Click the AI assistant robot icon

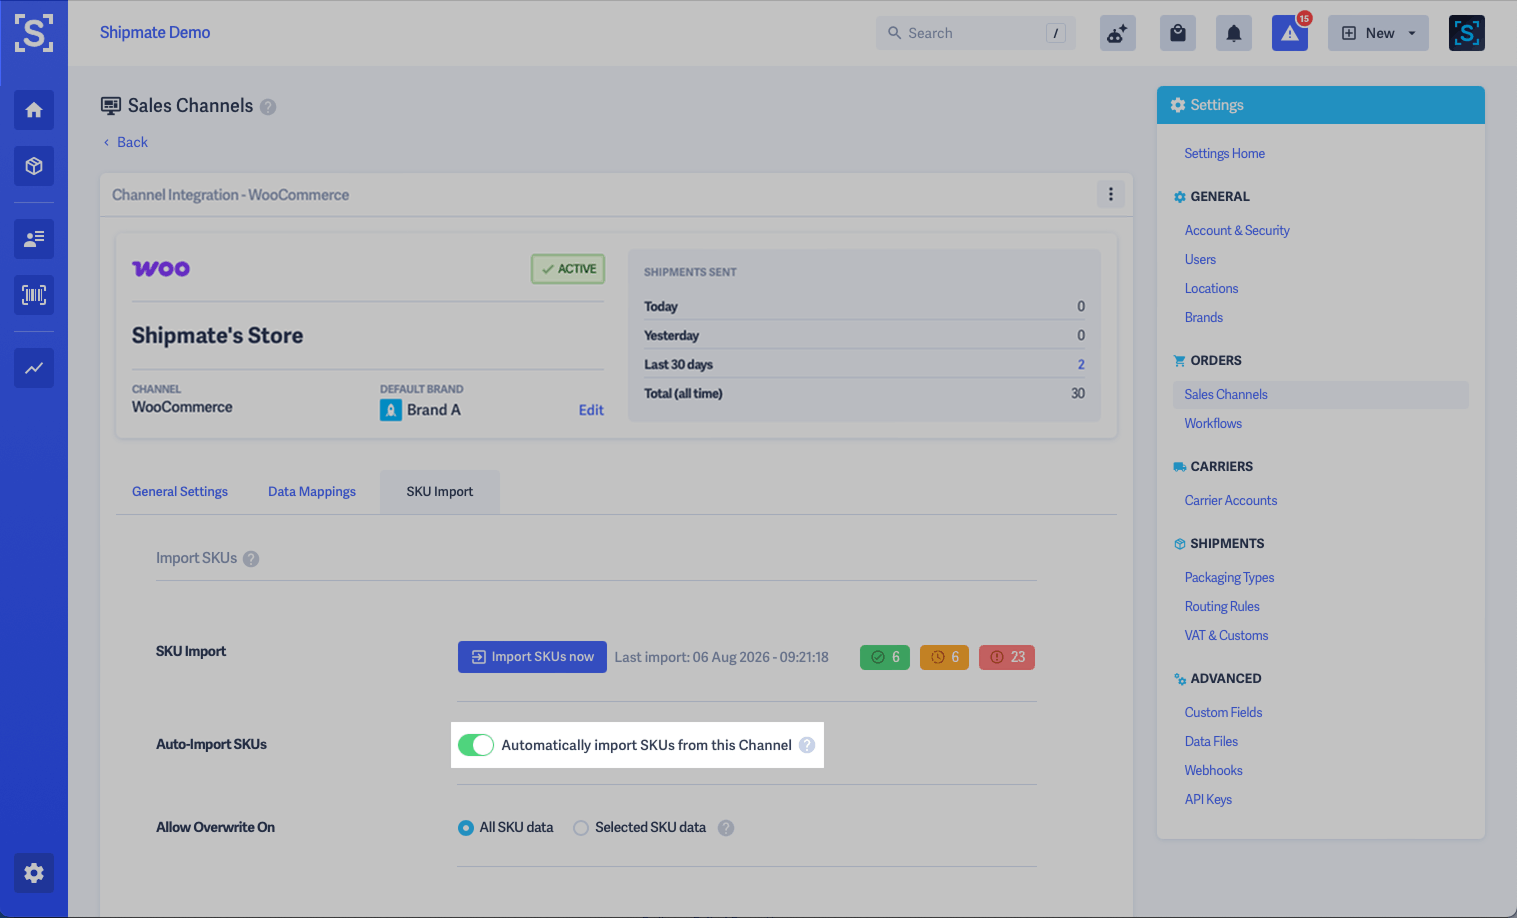click(1117, 33)
